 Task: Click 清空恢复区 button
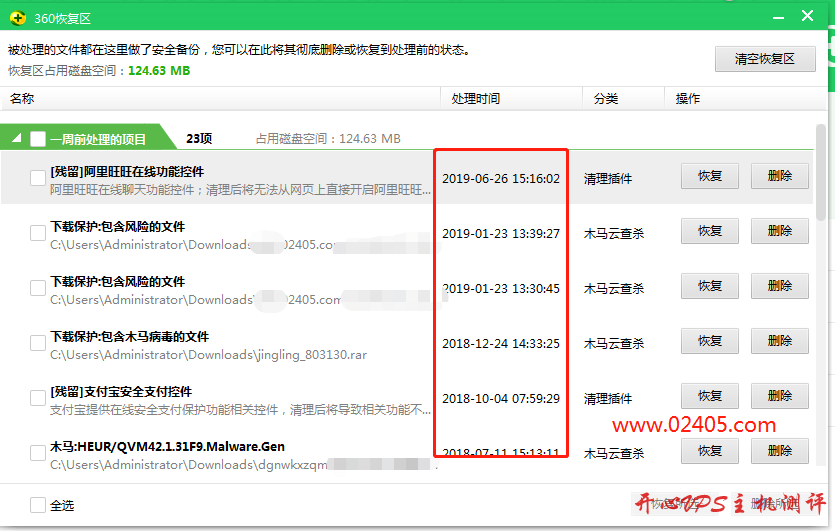[x=765, y=59]
